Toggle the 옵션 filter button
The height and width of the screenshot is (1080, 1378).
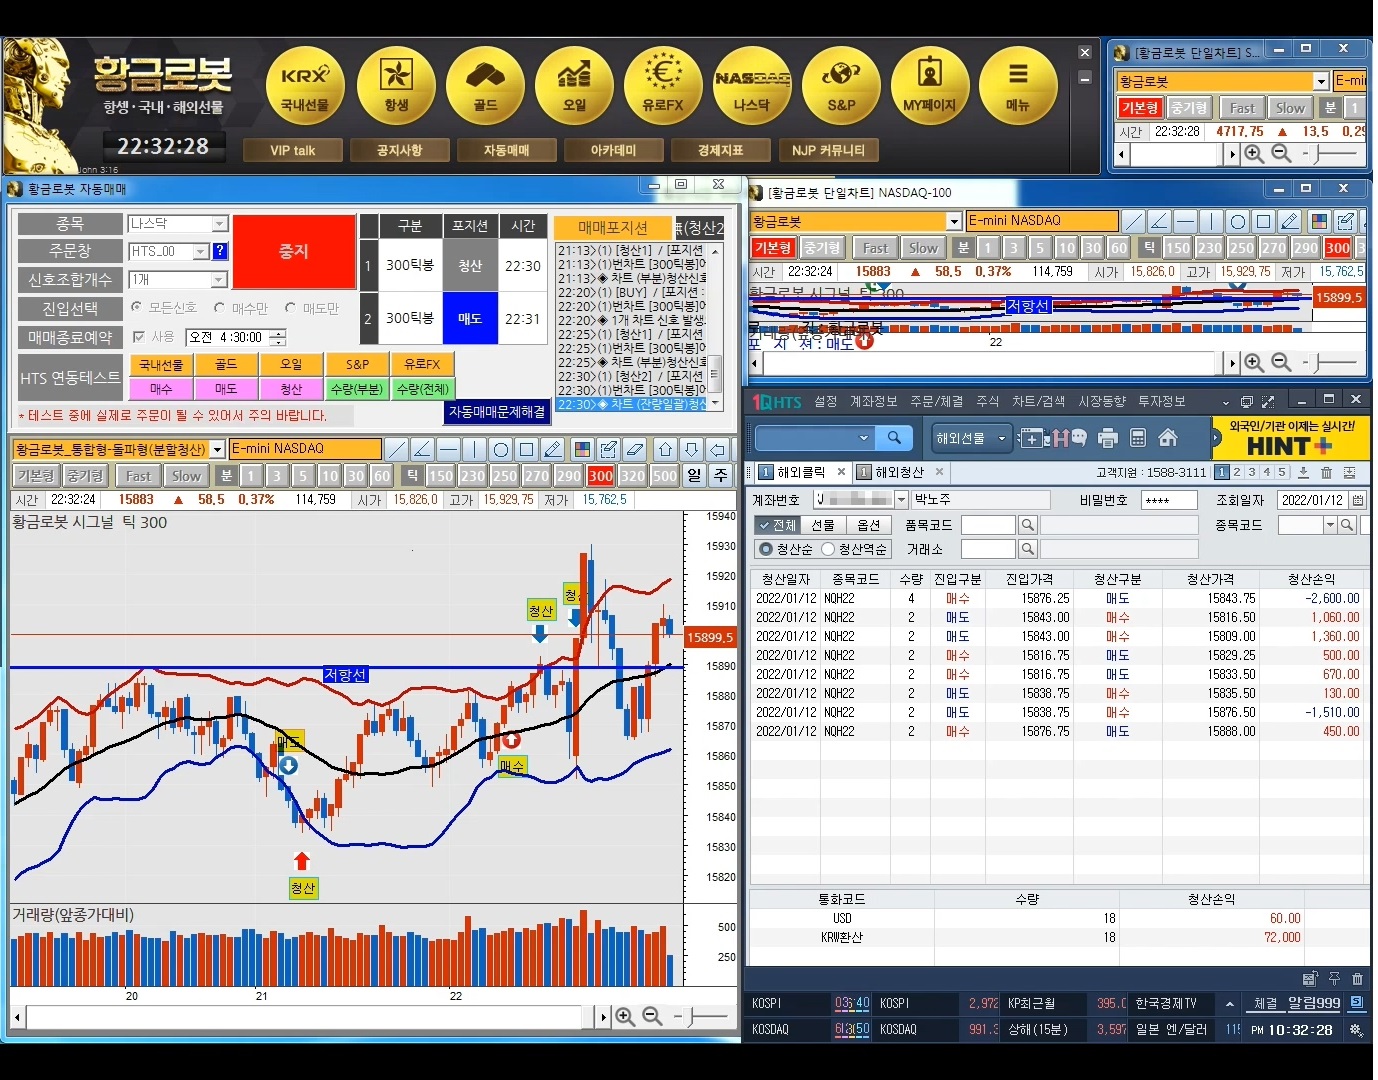point(869,525)
